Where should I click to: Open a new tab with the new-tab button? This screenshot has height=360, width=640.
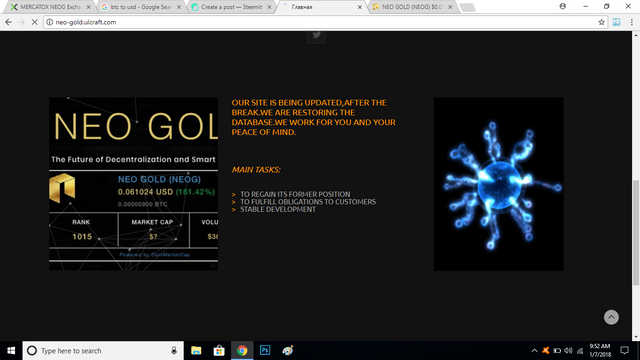[467, 7]
